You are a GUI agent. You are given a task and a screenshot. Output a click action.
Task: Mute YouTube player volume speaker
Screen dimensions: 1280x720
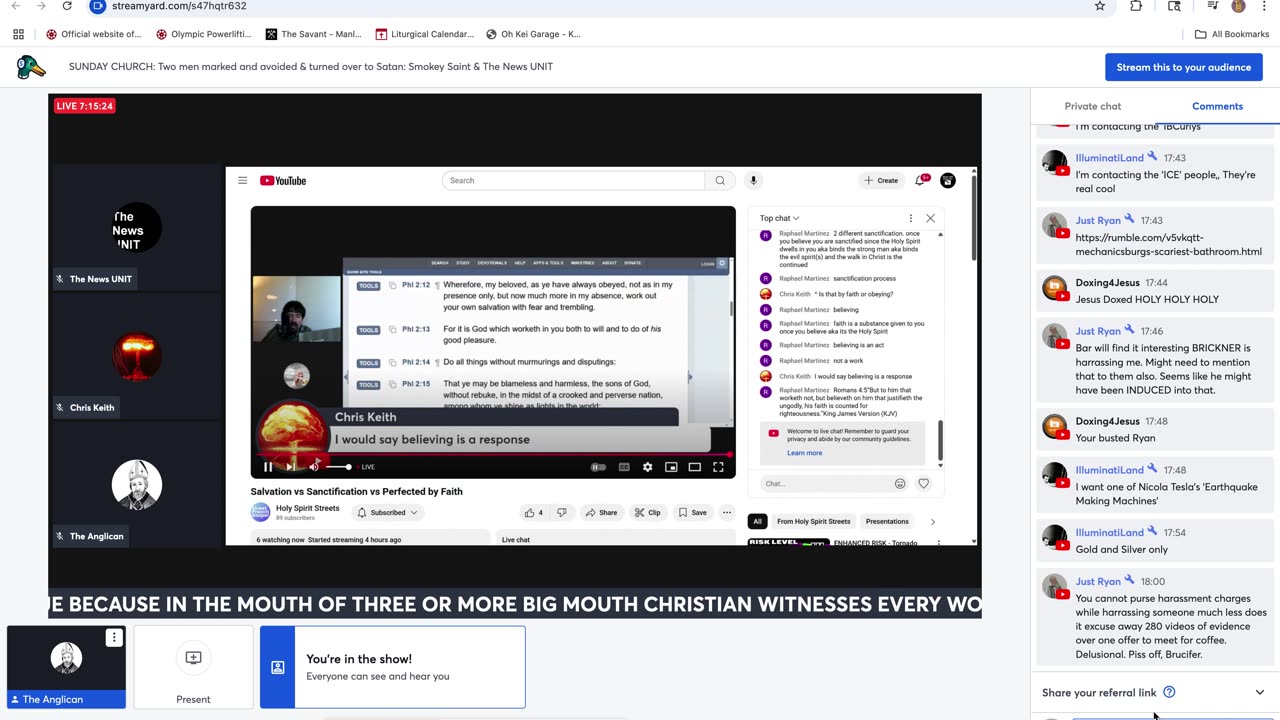click(x=314, y=467)
